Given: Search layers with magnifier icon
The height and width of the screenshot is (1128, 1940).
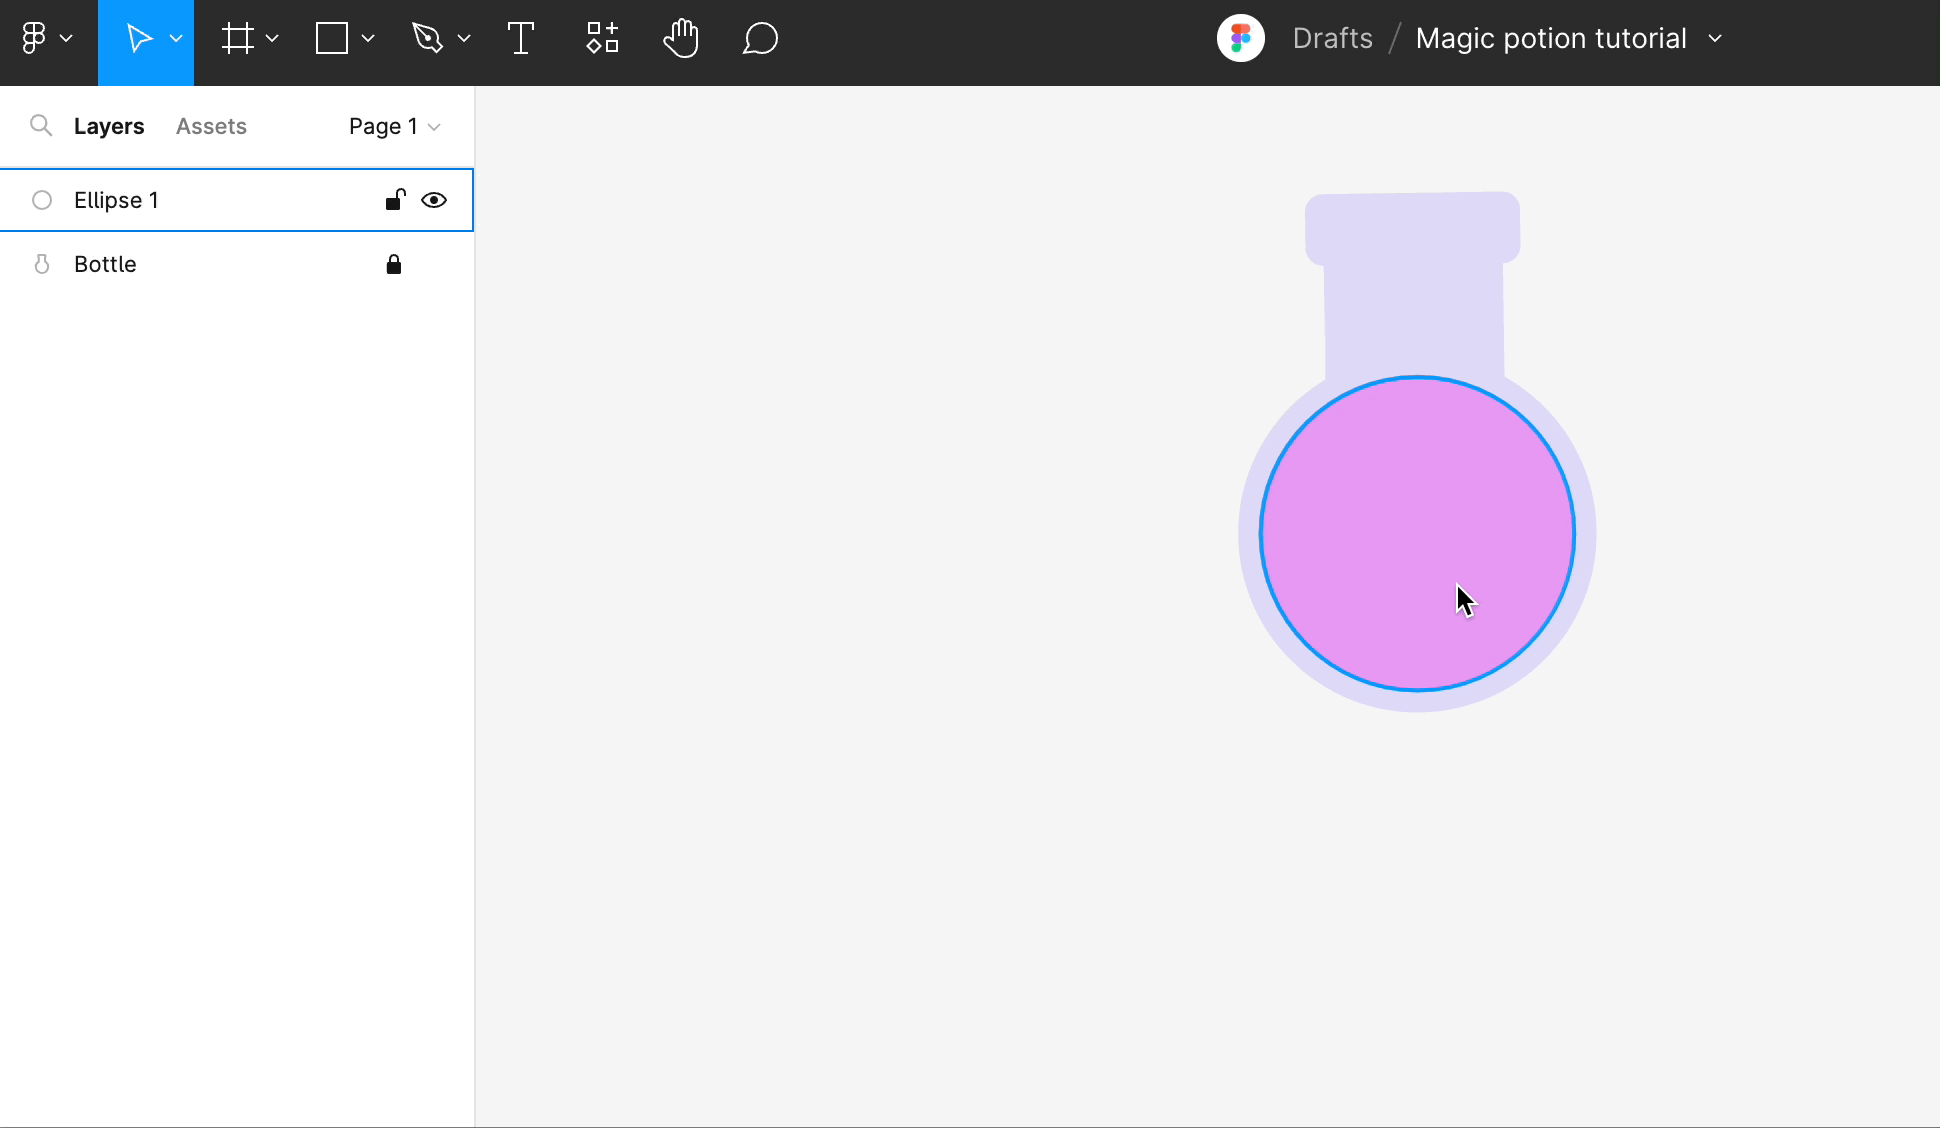Looking at the screenshot, I should coord(41,126).
